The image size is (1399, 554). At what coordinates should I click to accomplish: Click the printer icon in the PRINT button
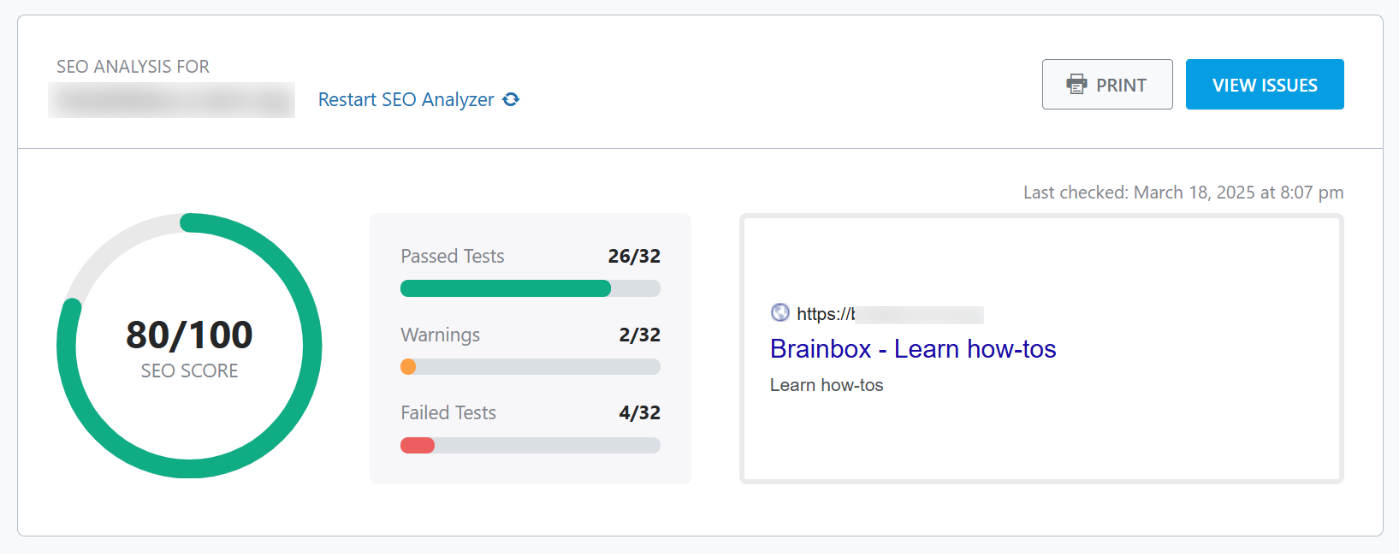pyautogui.click(x=1077, y=84)
